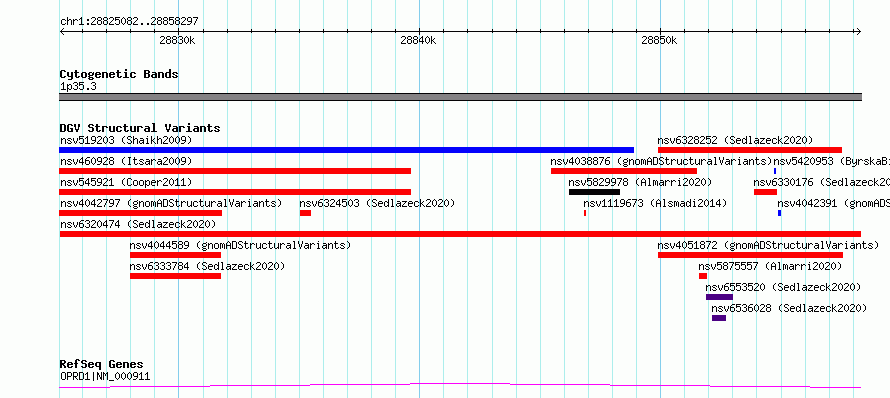Click the blue nsv519203 variant bar
Image resolution: width=890 pixels, height=398 pixels.
[346, 150]
